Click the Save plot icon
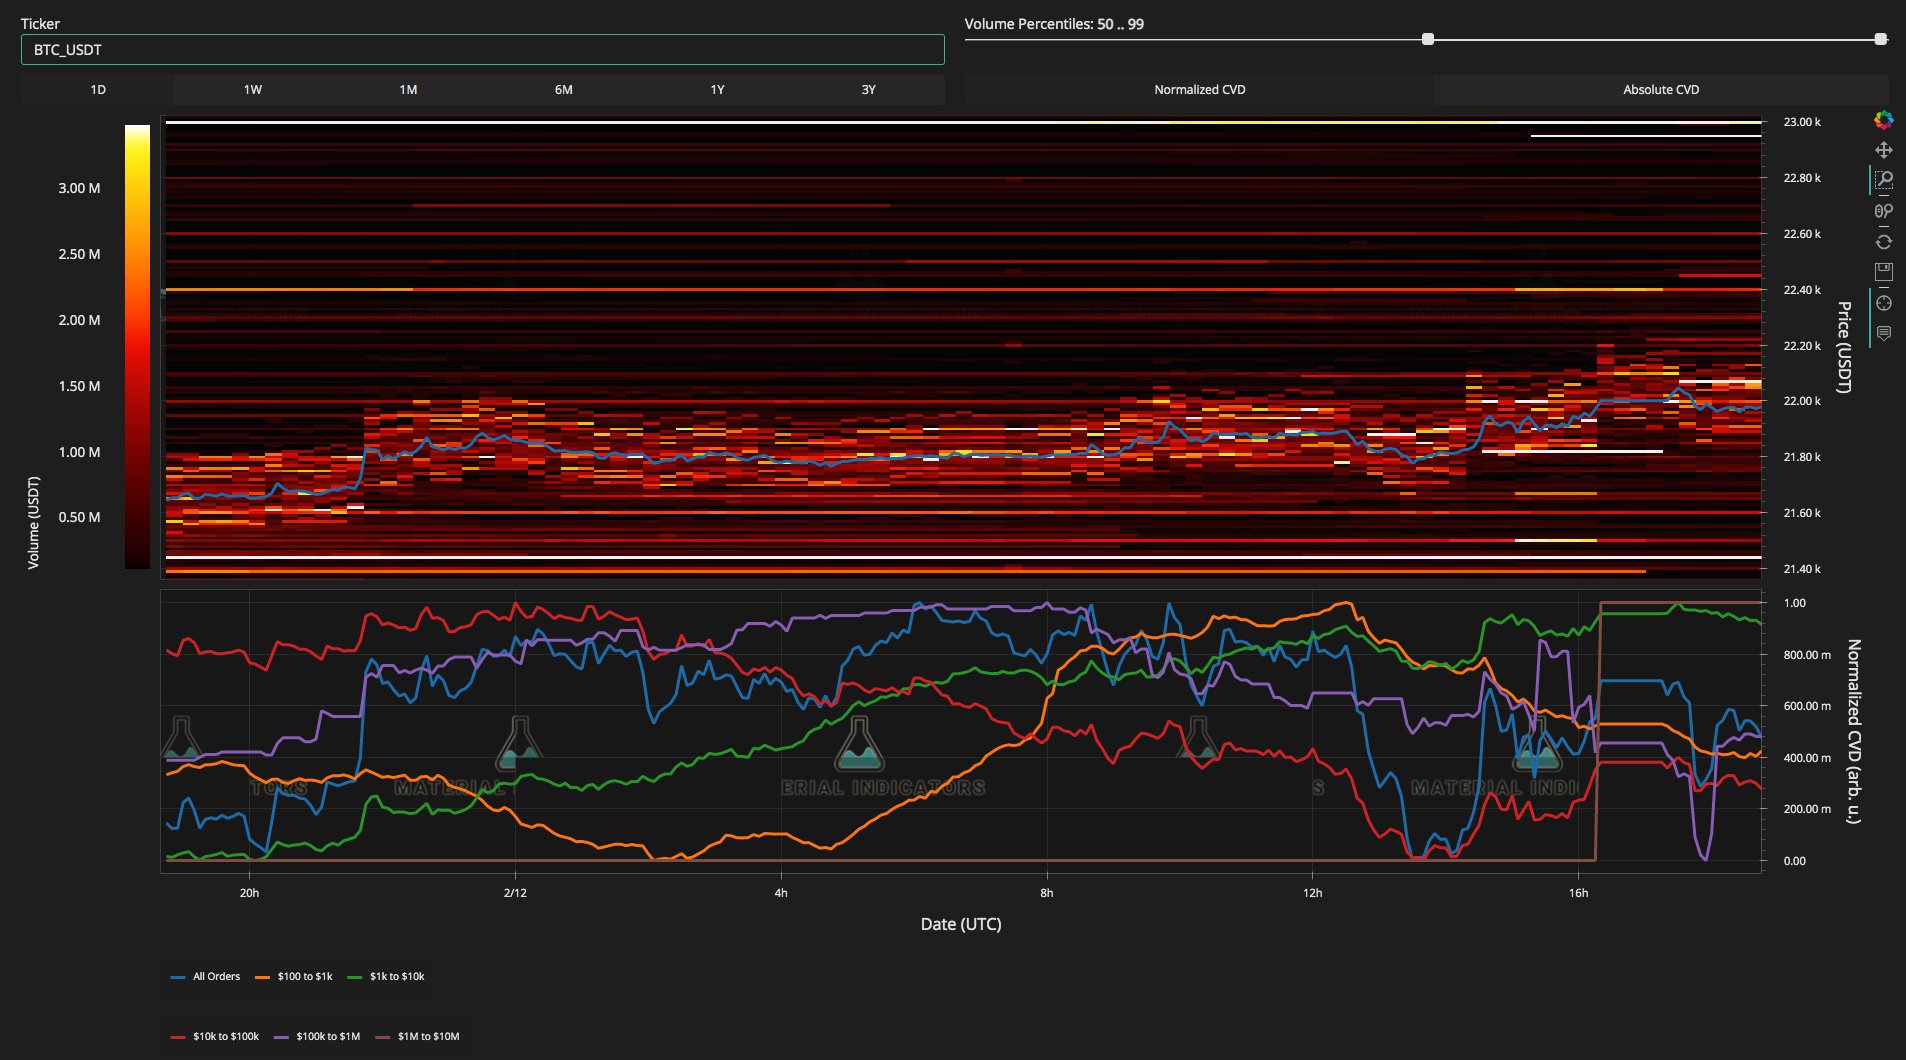The height and width of the screenshot is (1060, 1906). click(x=1883, y=272)
